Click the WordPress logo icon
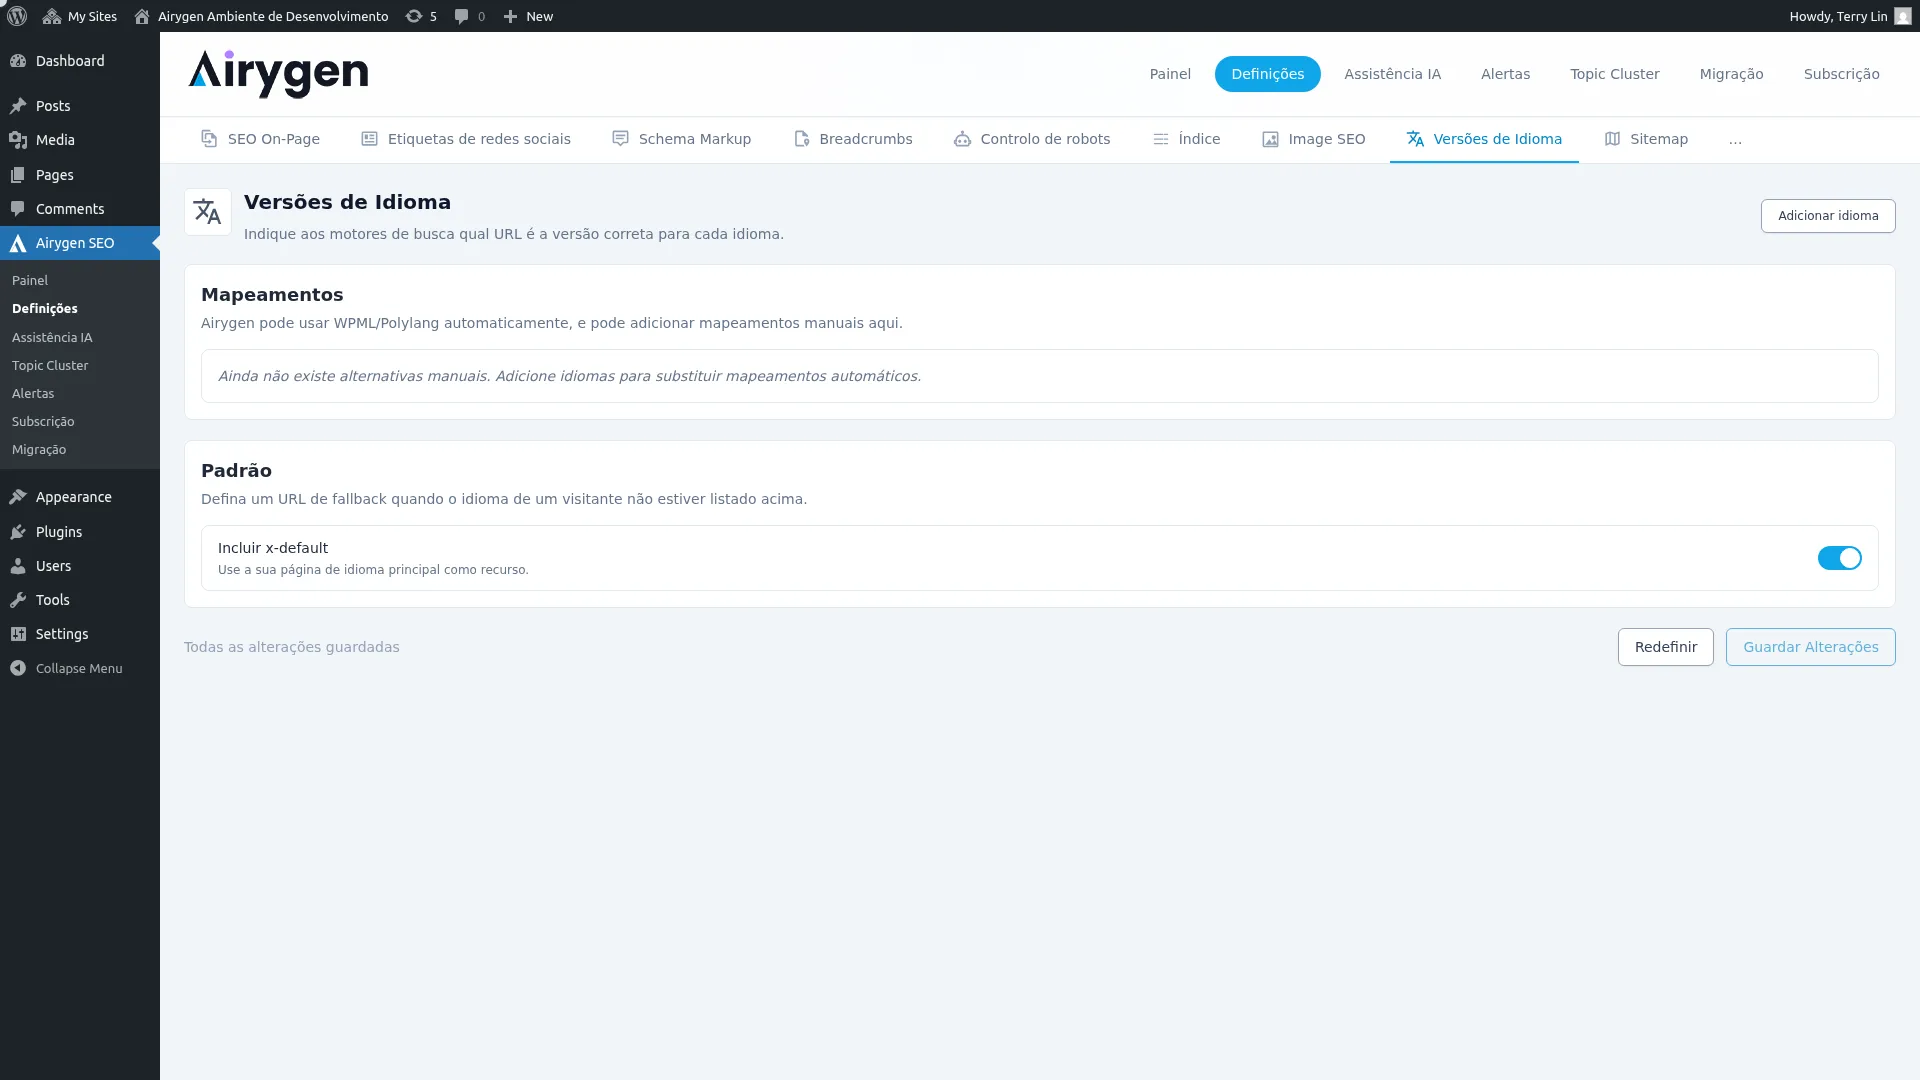 coord(17,16)
